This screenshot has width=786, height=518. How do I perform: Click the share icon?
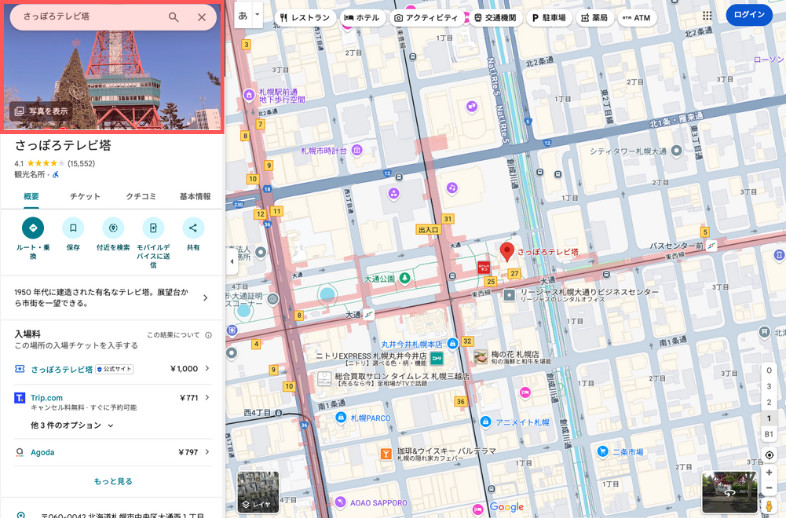193,228
